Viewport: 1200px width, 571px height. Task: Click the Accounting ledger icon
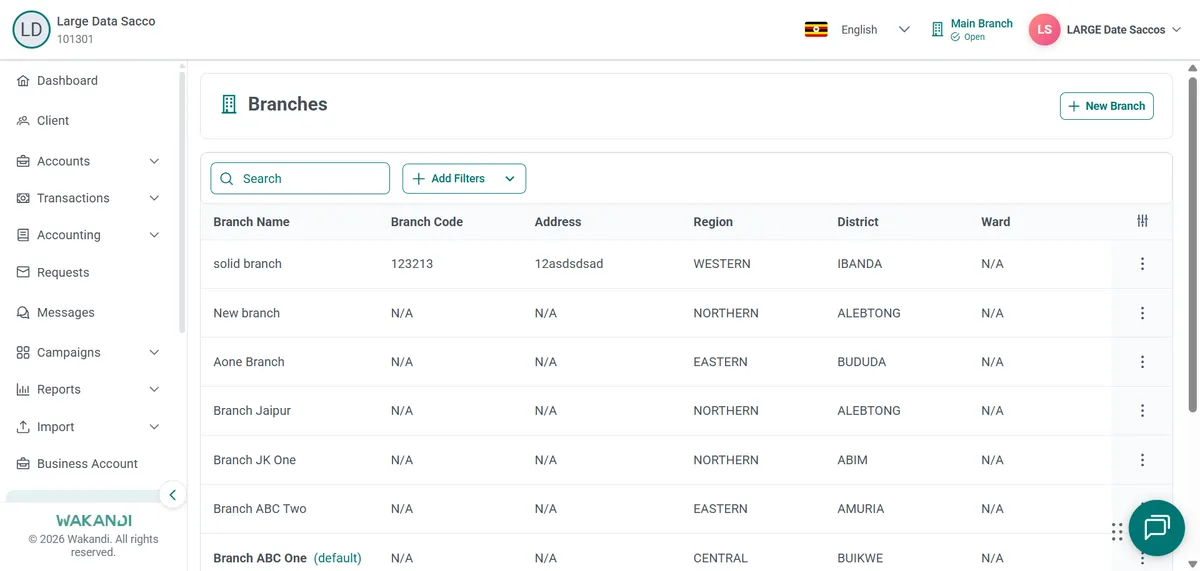click(23, 235)
